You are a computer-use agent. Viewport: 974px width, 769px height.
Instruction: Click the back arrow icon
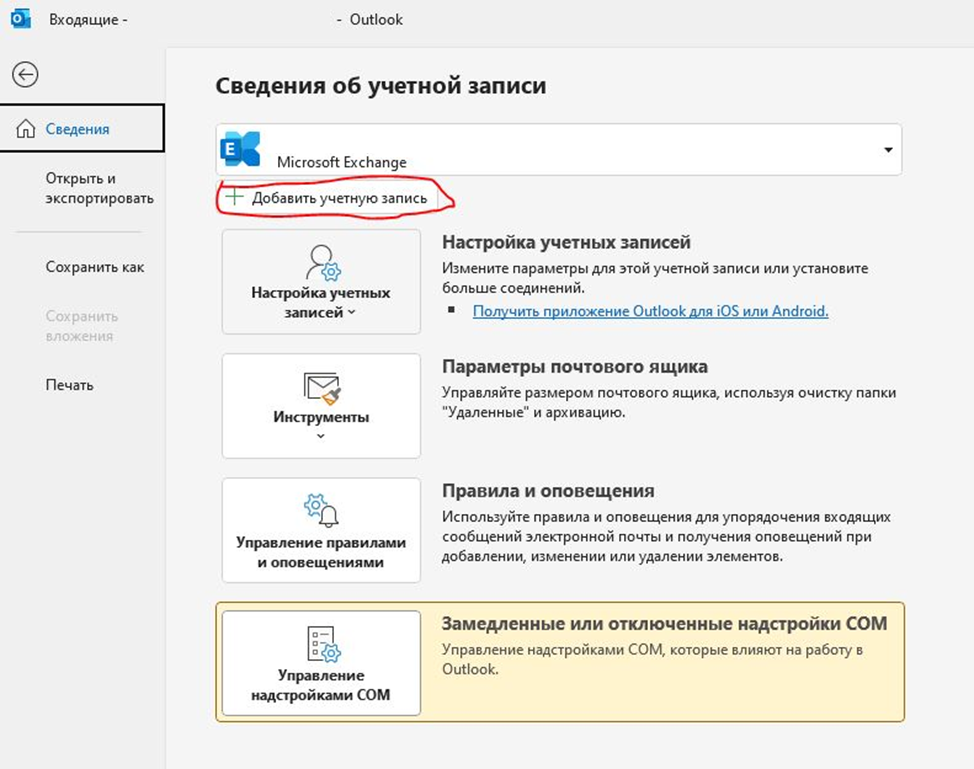click(25, 75)
